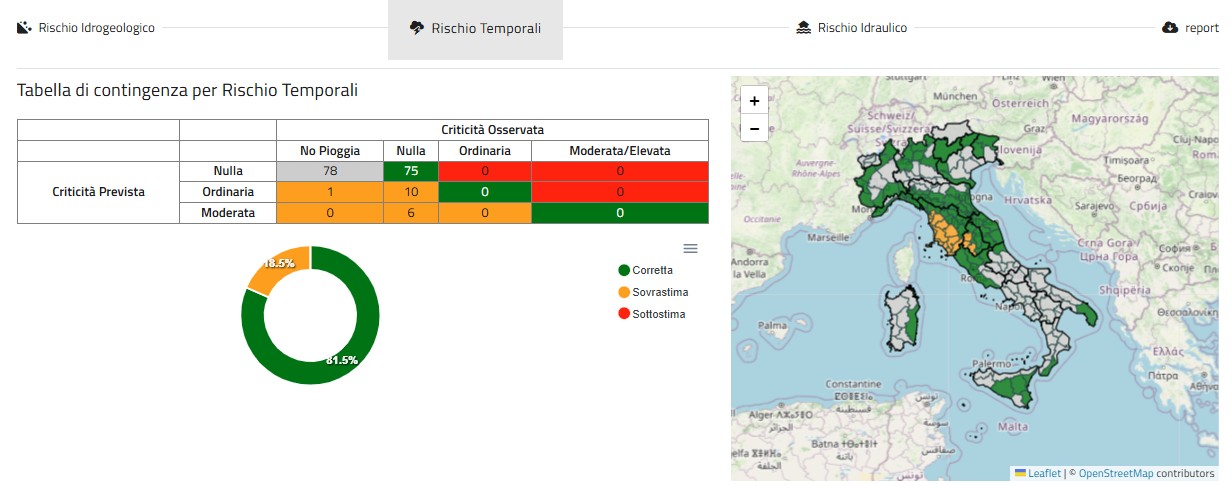Click the landslide icon beside Rischio Idrogeologico
The width and height of the screenshot is (1232, 486).
pyautogui.click(x=25, y=28)
